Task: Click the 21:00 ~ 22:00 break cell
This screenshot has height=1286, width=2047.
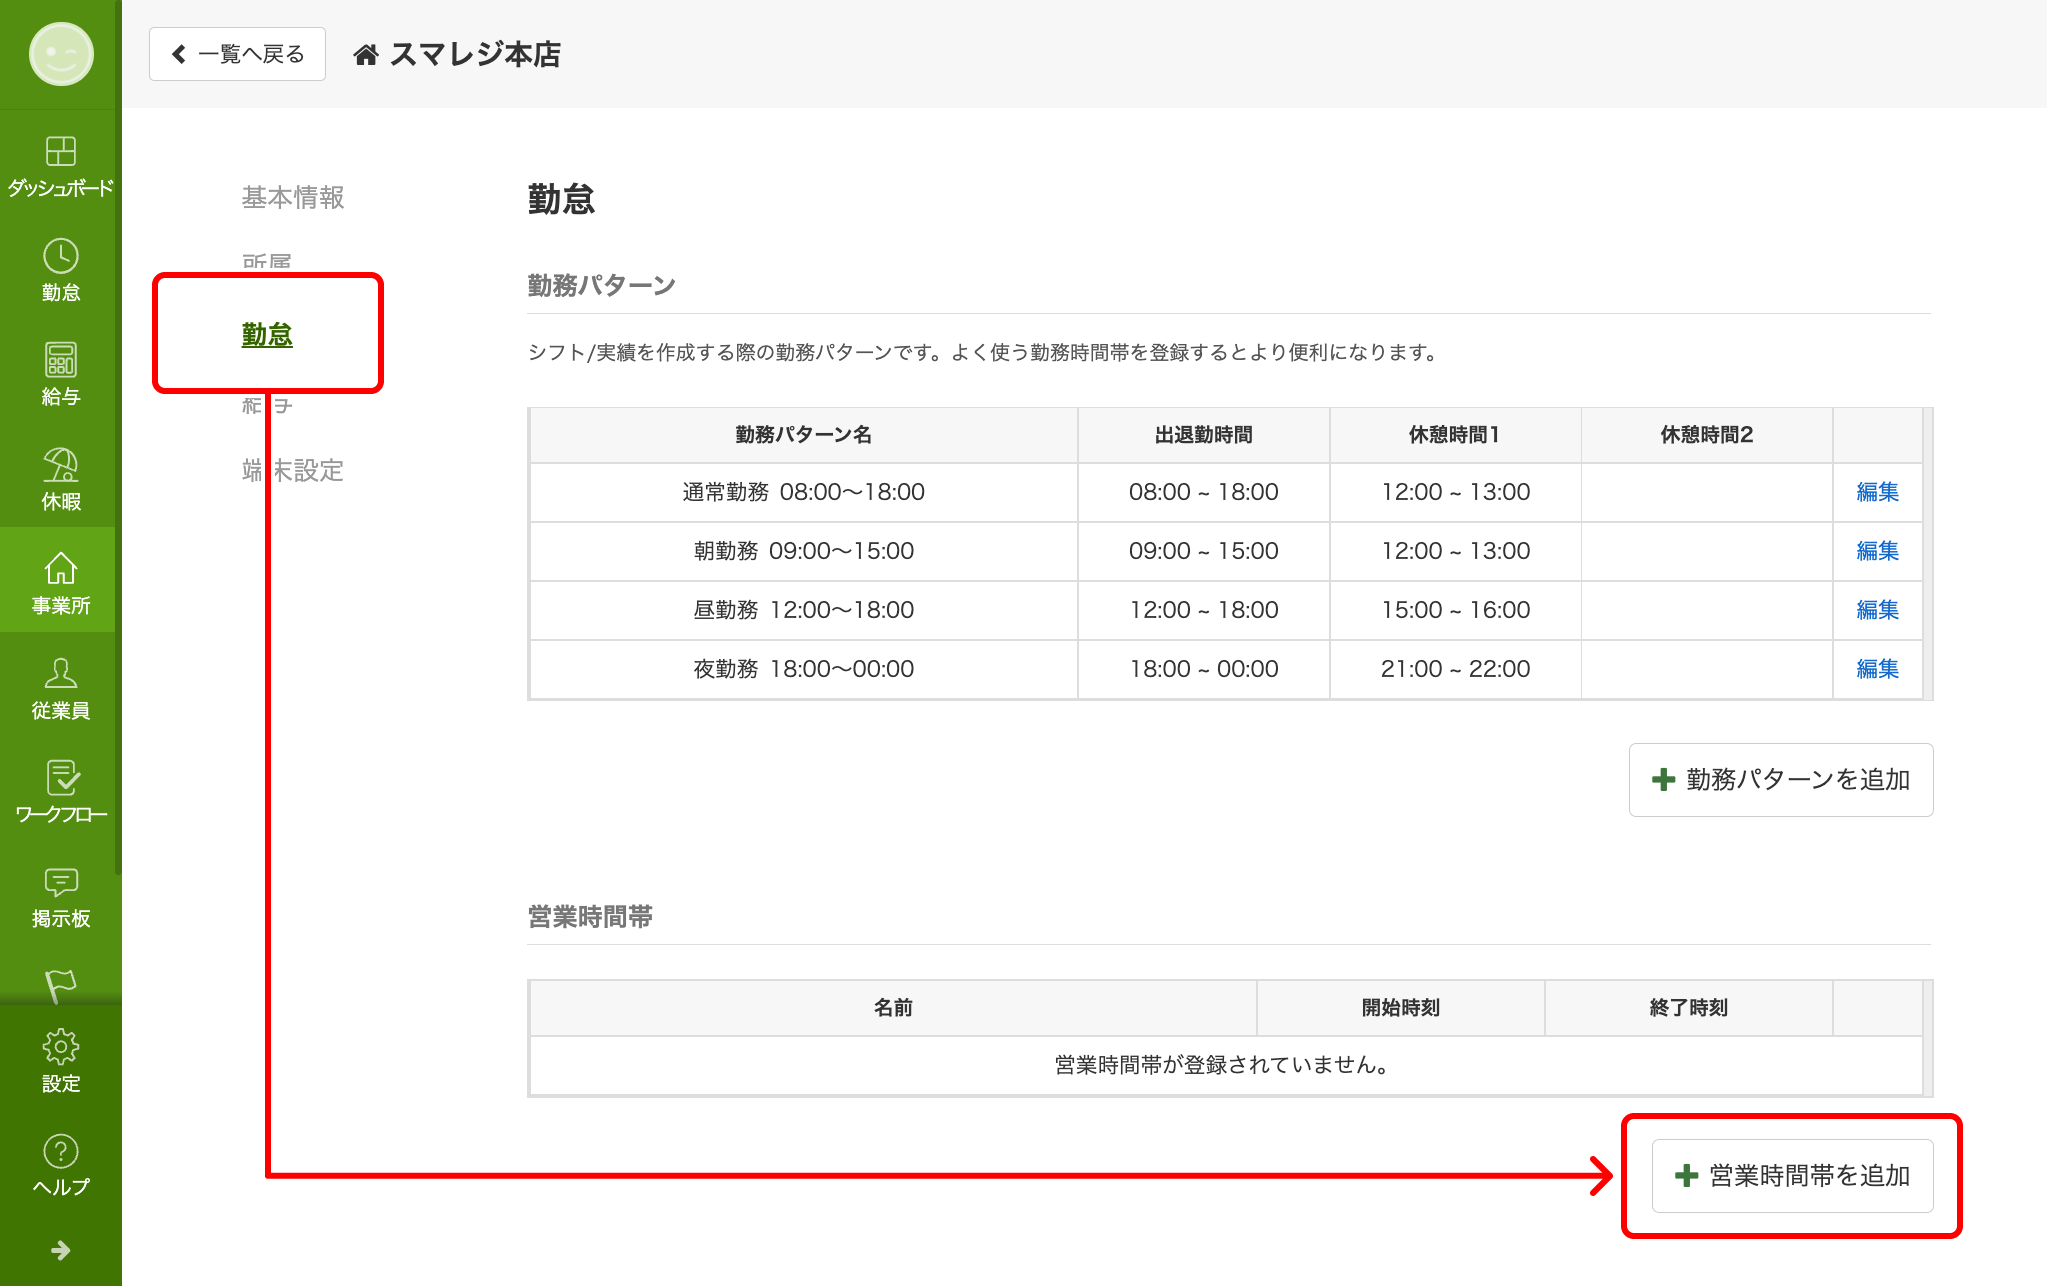Action: tap(1456, 669)
